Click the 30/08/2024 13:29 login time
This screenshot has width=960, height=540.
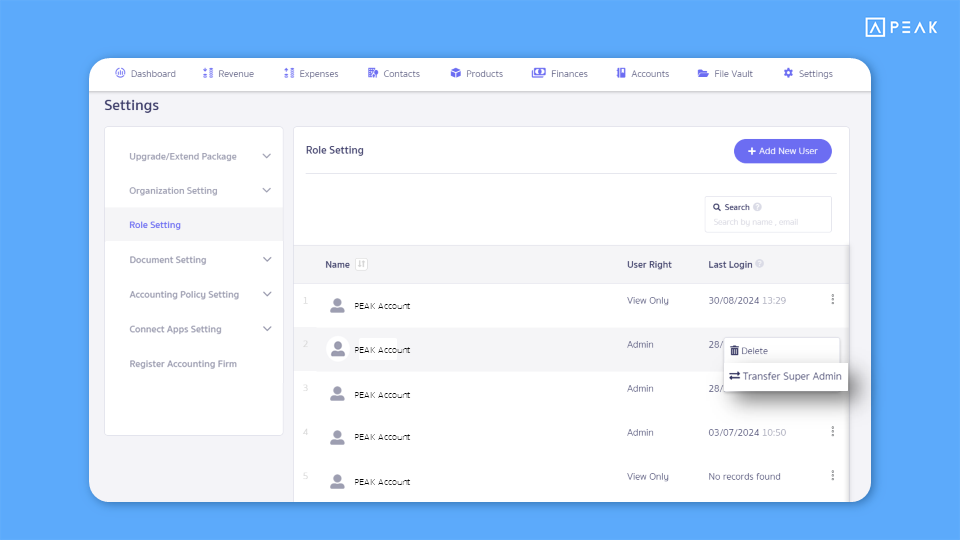click(747, 301)
